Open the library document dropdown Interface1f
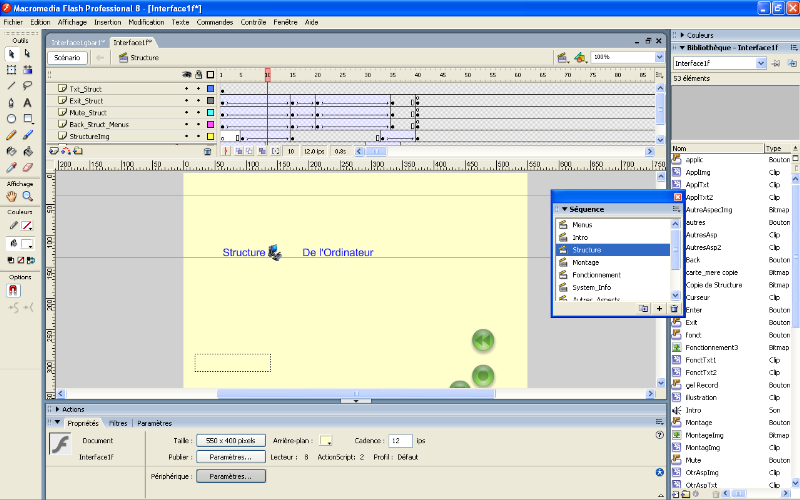 761,63
